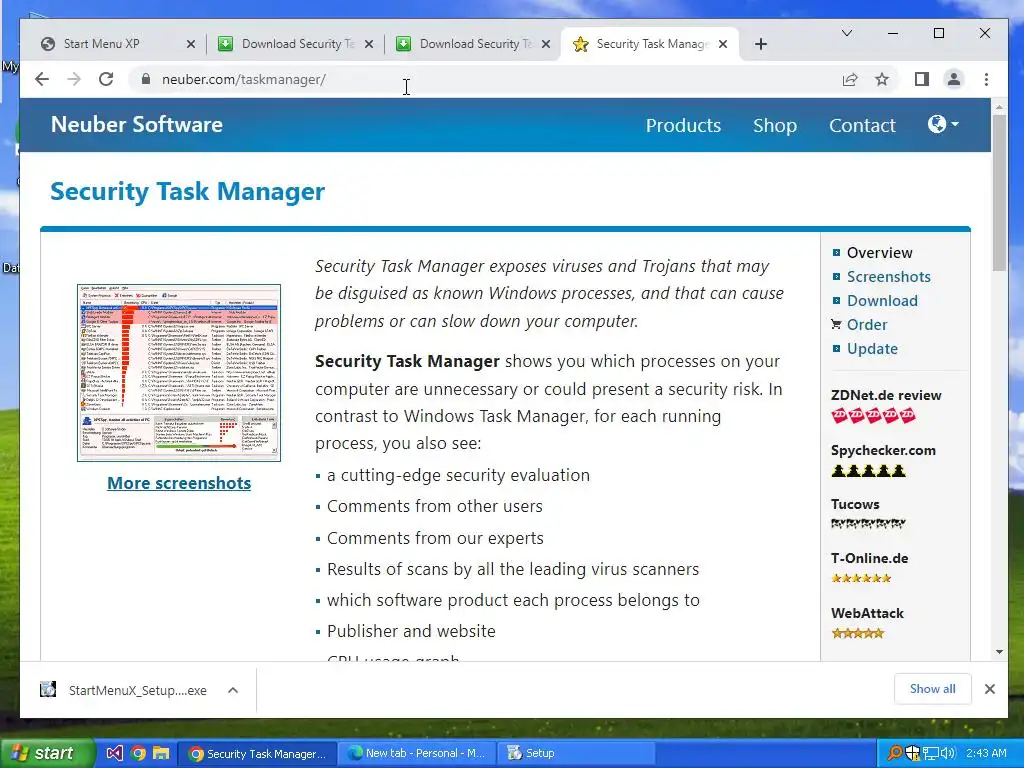Open the Download sidebar link

882,300
